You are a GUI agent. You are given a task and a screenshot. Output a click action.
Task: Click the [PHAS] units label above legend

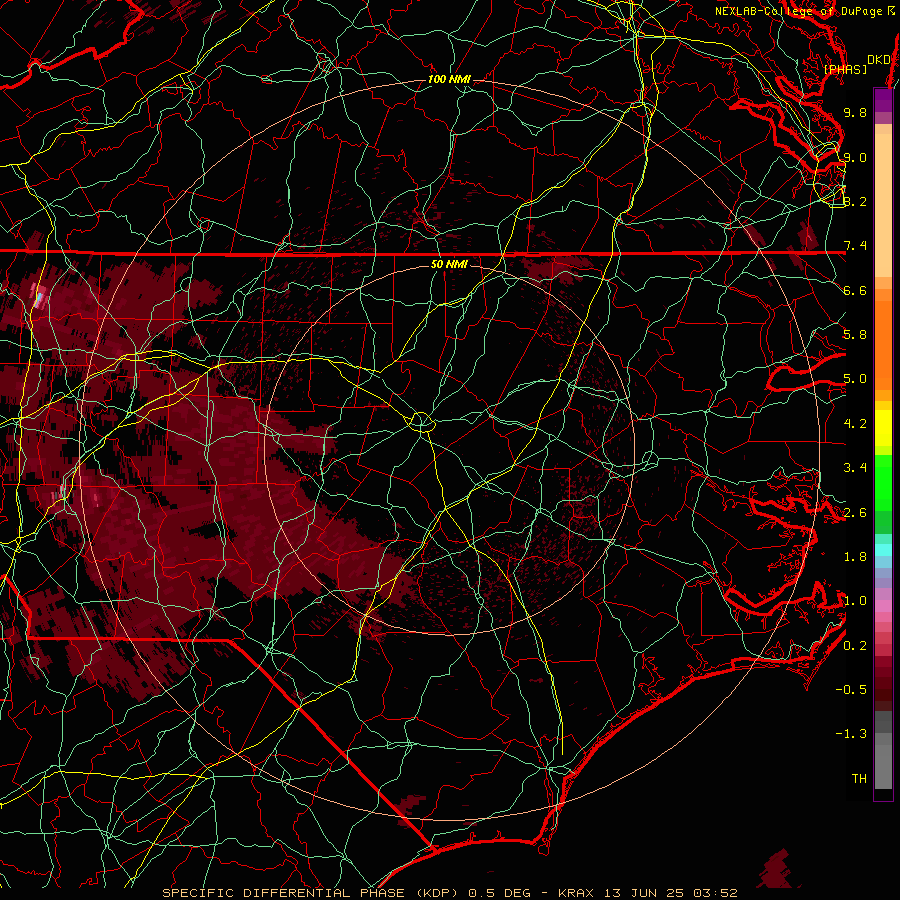point(845,69)
